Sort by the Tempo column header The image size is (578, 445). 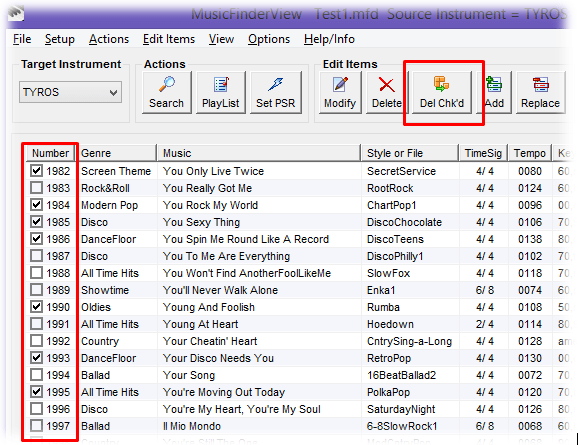[530, 153]
